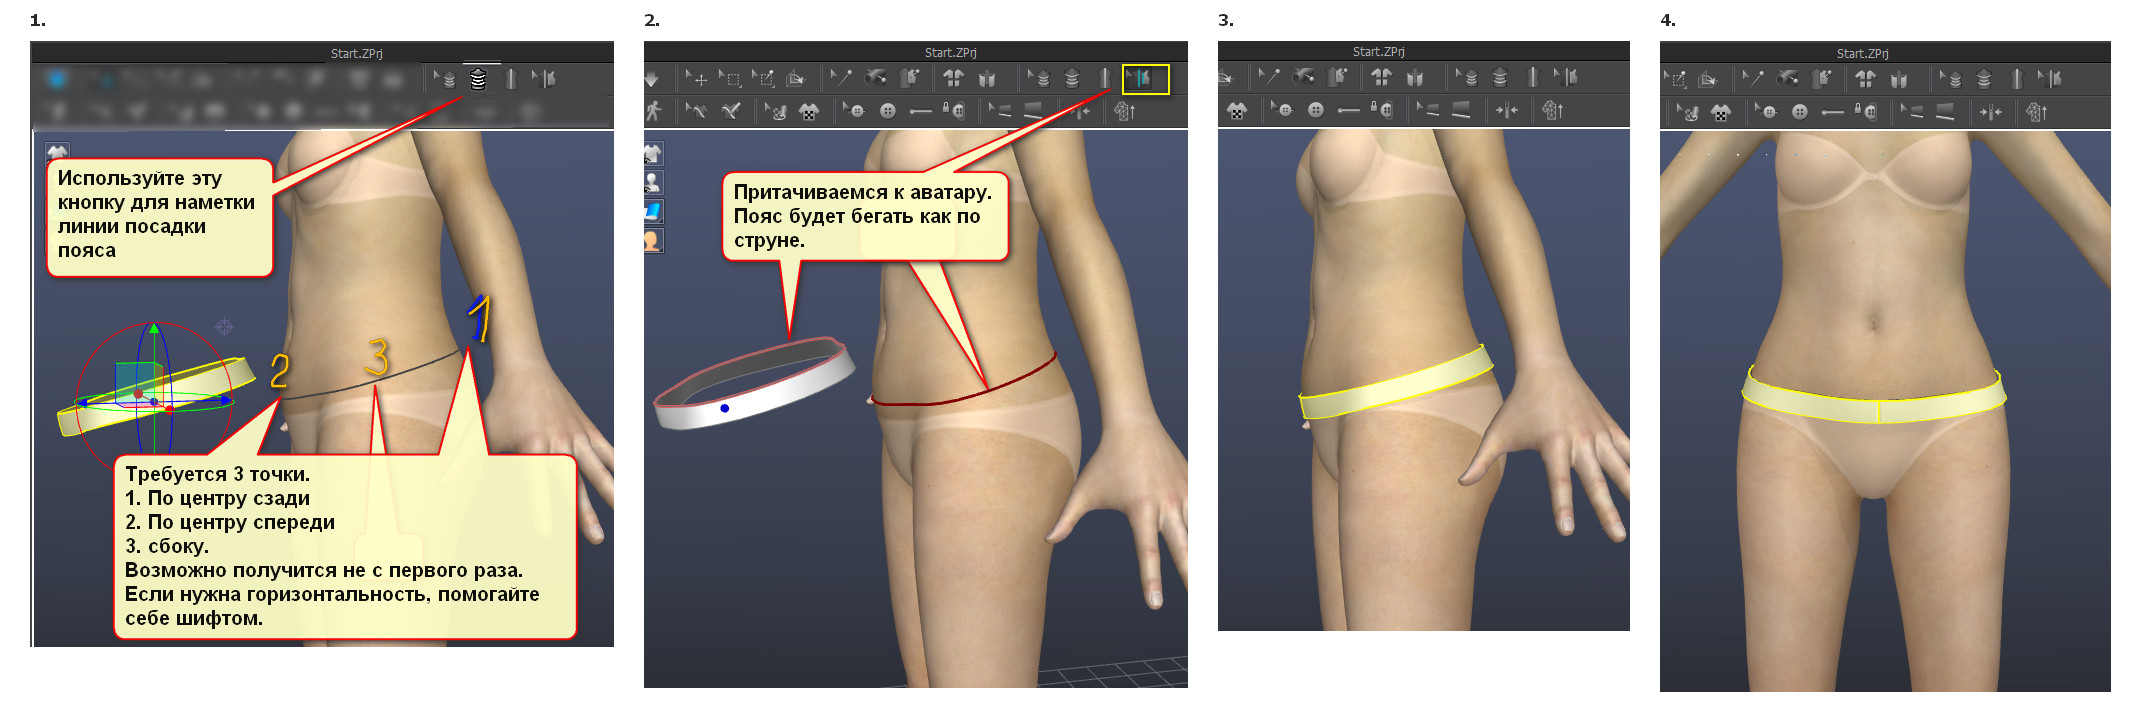Toggle the garment display icon in step 1 viewport
Image resolution: width=2141 pixels, height=722 pixels.
pyautogui.click(x=57, y=152)
